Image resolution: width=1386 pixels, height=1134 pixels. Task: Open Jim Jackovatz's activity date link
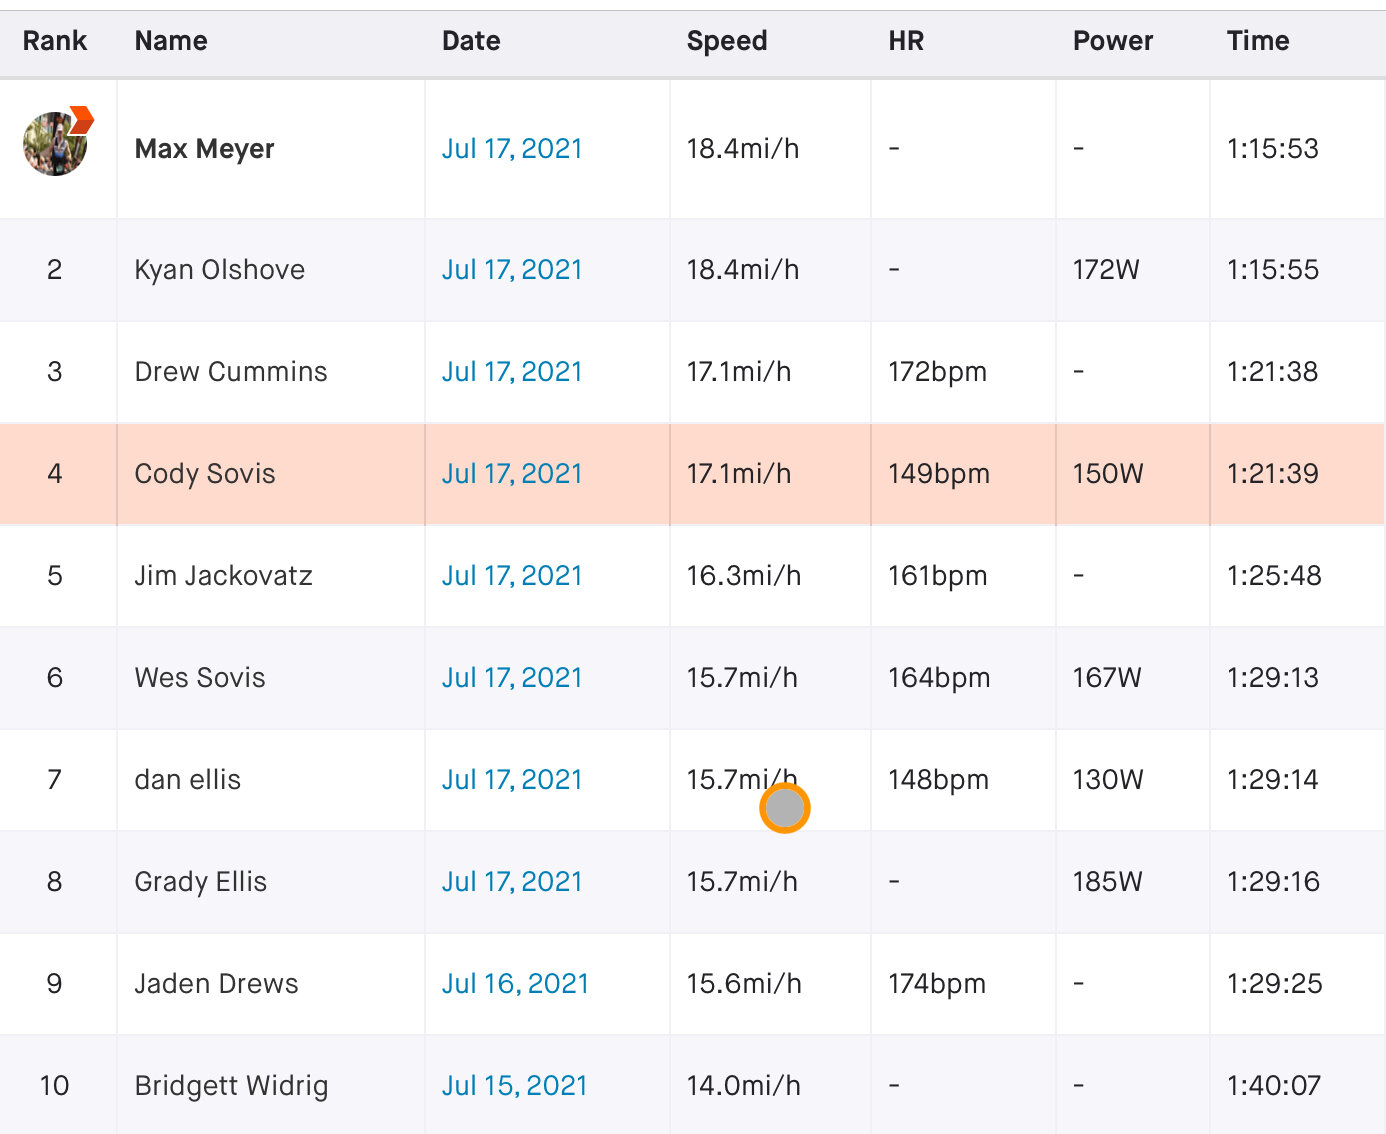[511, 576]
